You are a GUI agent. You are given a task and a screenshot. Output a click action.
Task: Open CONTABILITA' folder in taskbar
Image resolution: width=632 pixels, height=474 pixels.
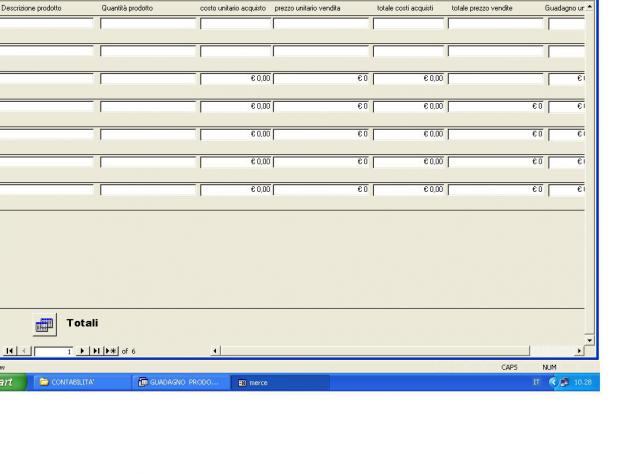[82, 382]
